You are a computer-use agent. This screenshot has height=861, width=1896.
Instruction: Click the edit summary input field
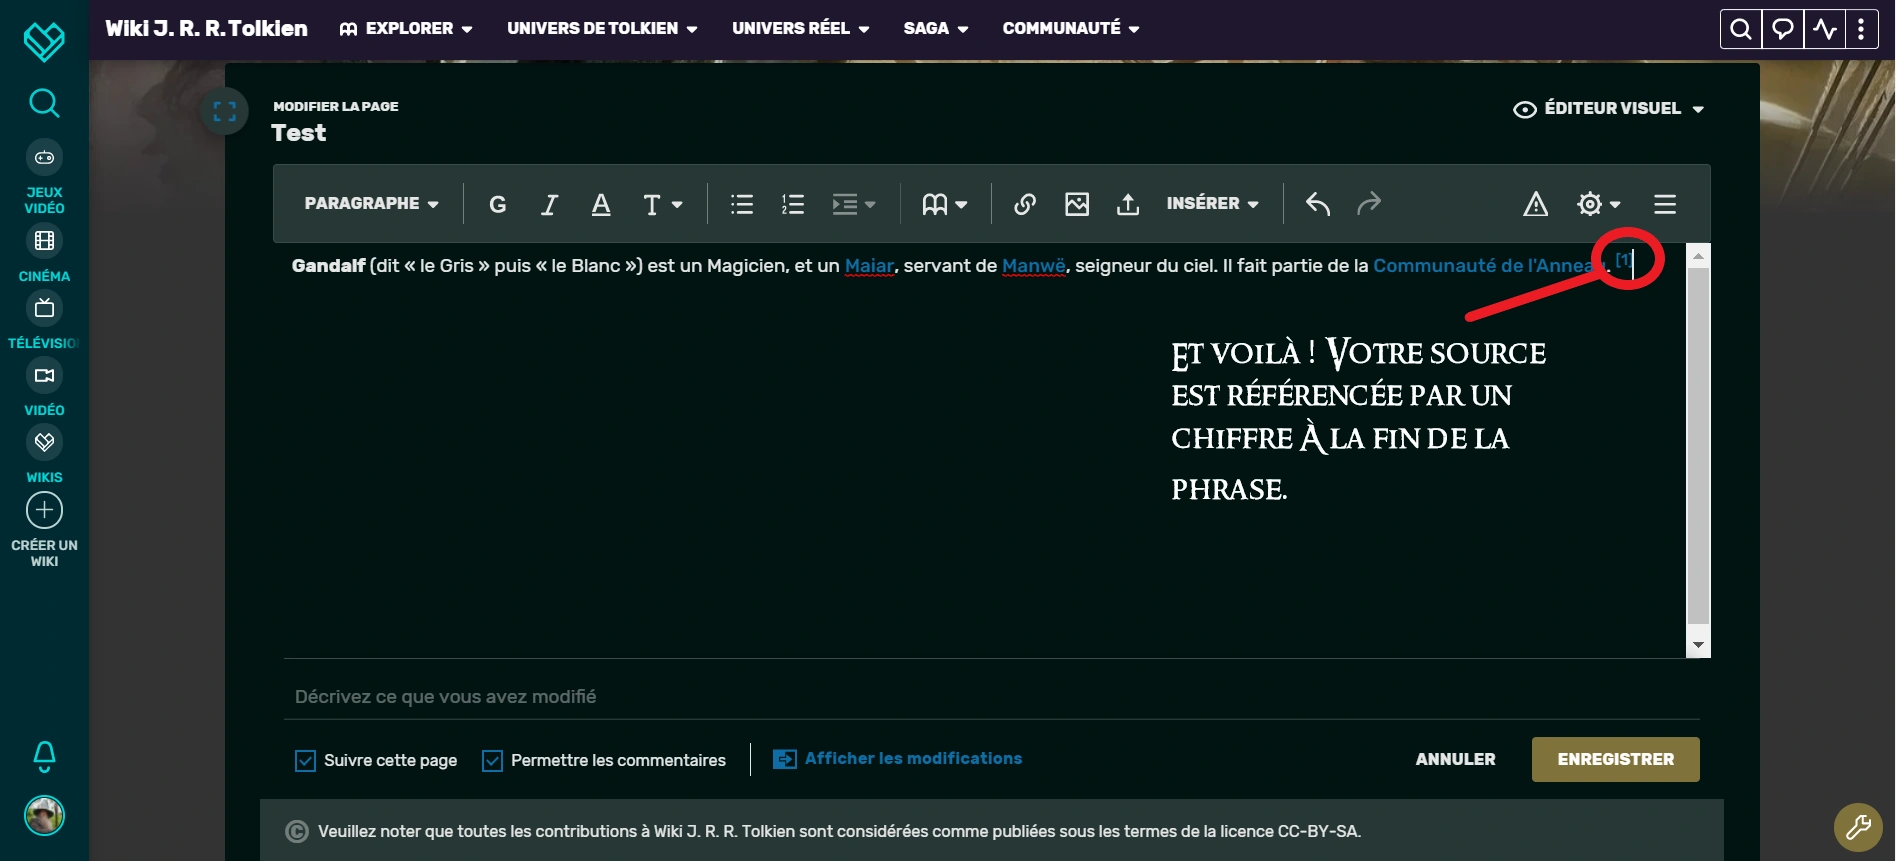[992, 697]
